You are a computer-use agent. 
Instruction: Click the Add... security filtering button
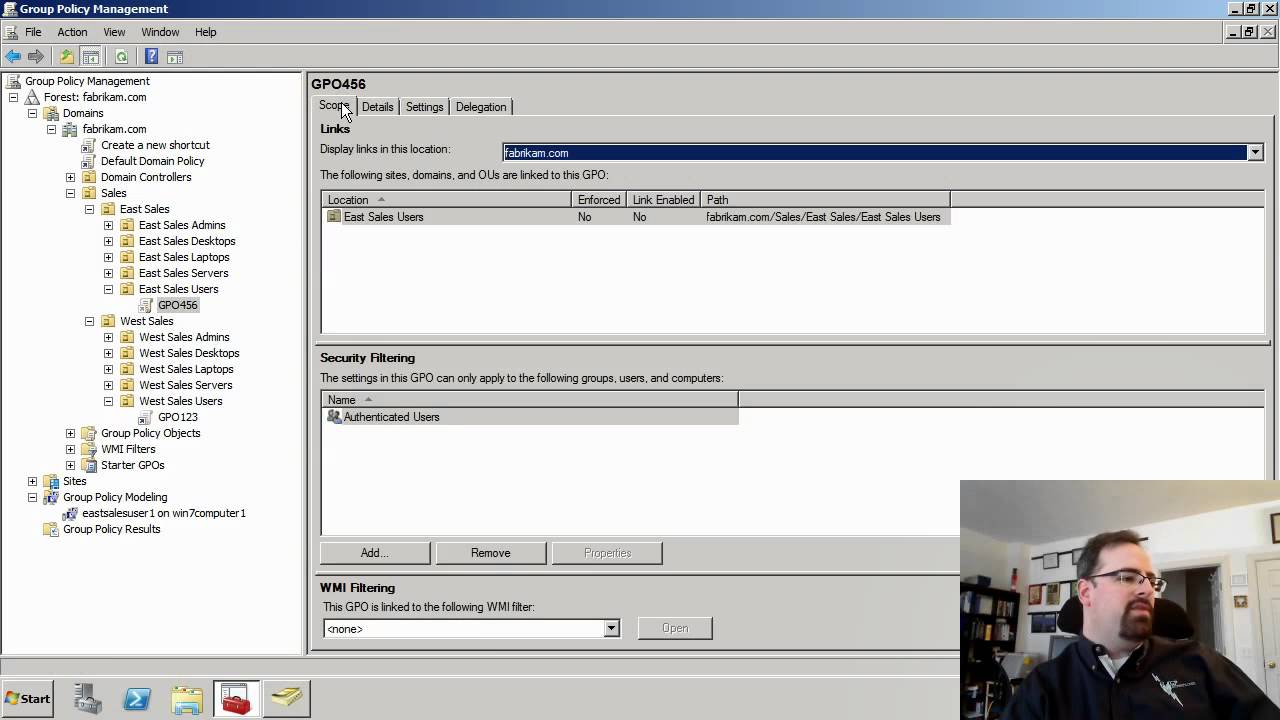tap(375, 553)
